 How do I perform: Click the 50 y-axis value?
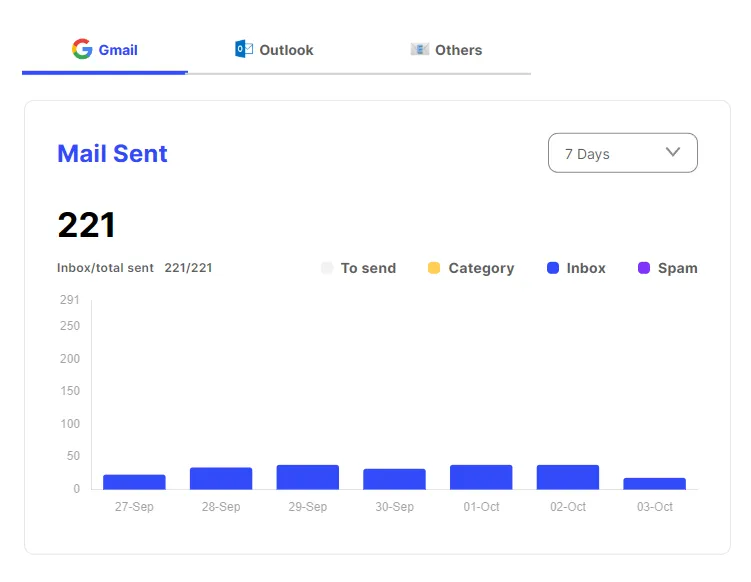click(x=73, y=456)
